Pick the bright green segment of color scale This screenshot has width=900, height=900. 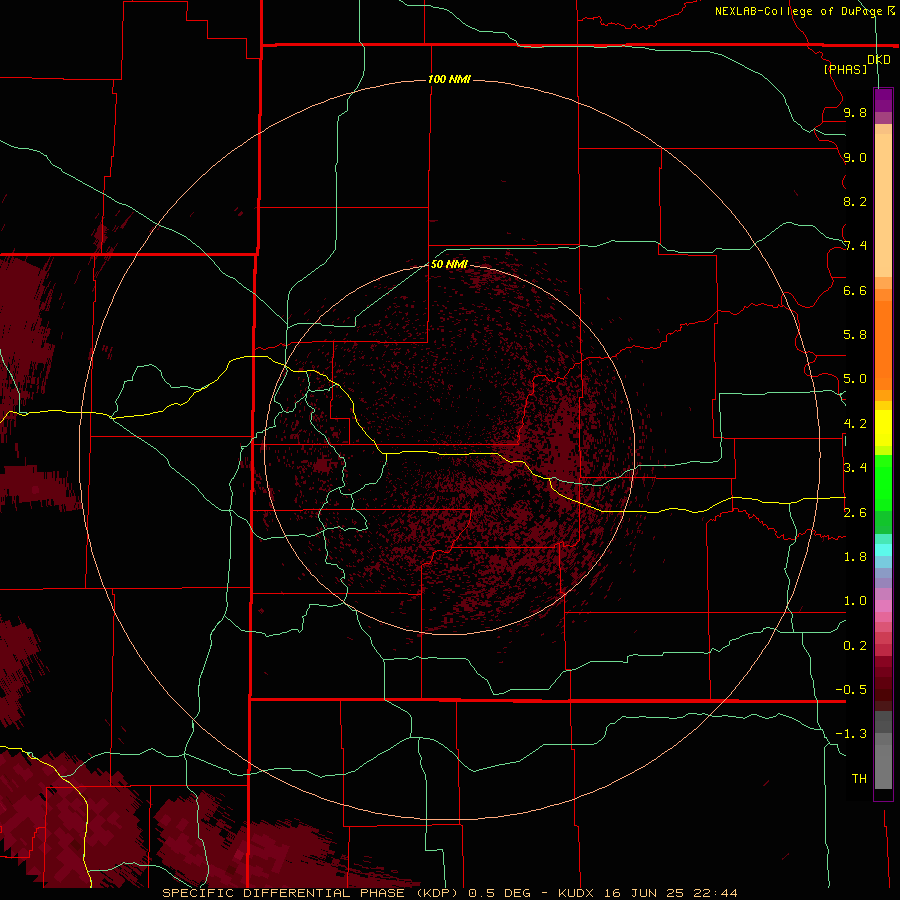(883, 482)
